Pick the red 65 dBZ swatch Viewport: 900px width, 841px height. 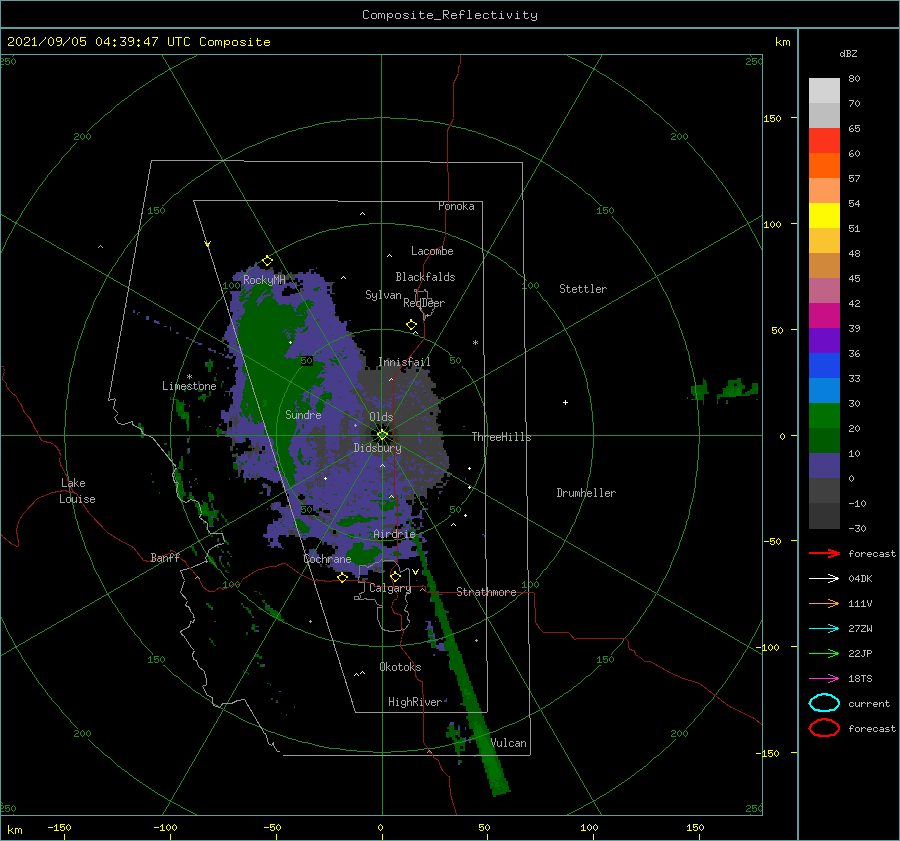click(x=824, y=140)
